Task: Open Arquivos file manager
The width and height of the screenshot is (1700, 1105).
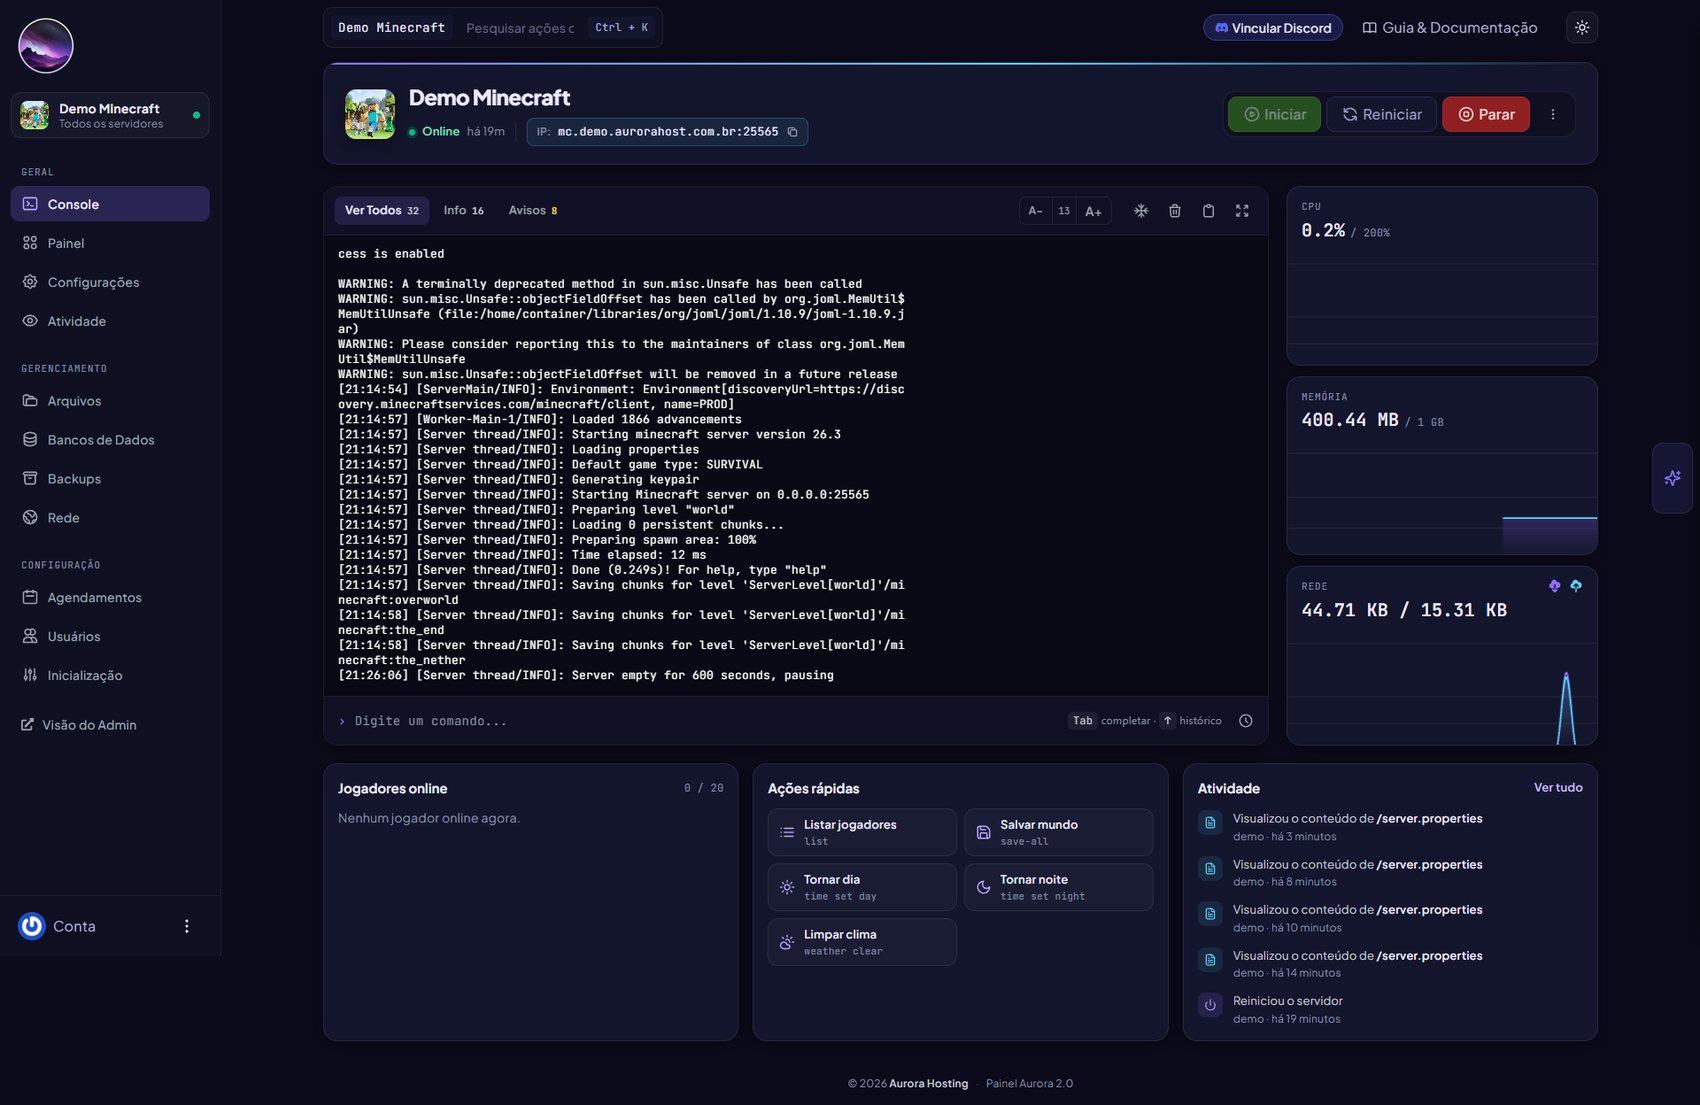Action: pos(110,401)
